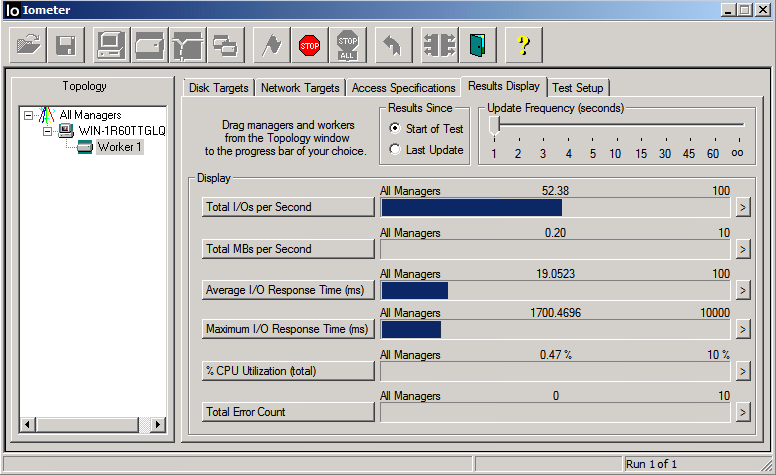Click the 0.47 % CPU value

pos(555,355)
